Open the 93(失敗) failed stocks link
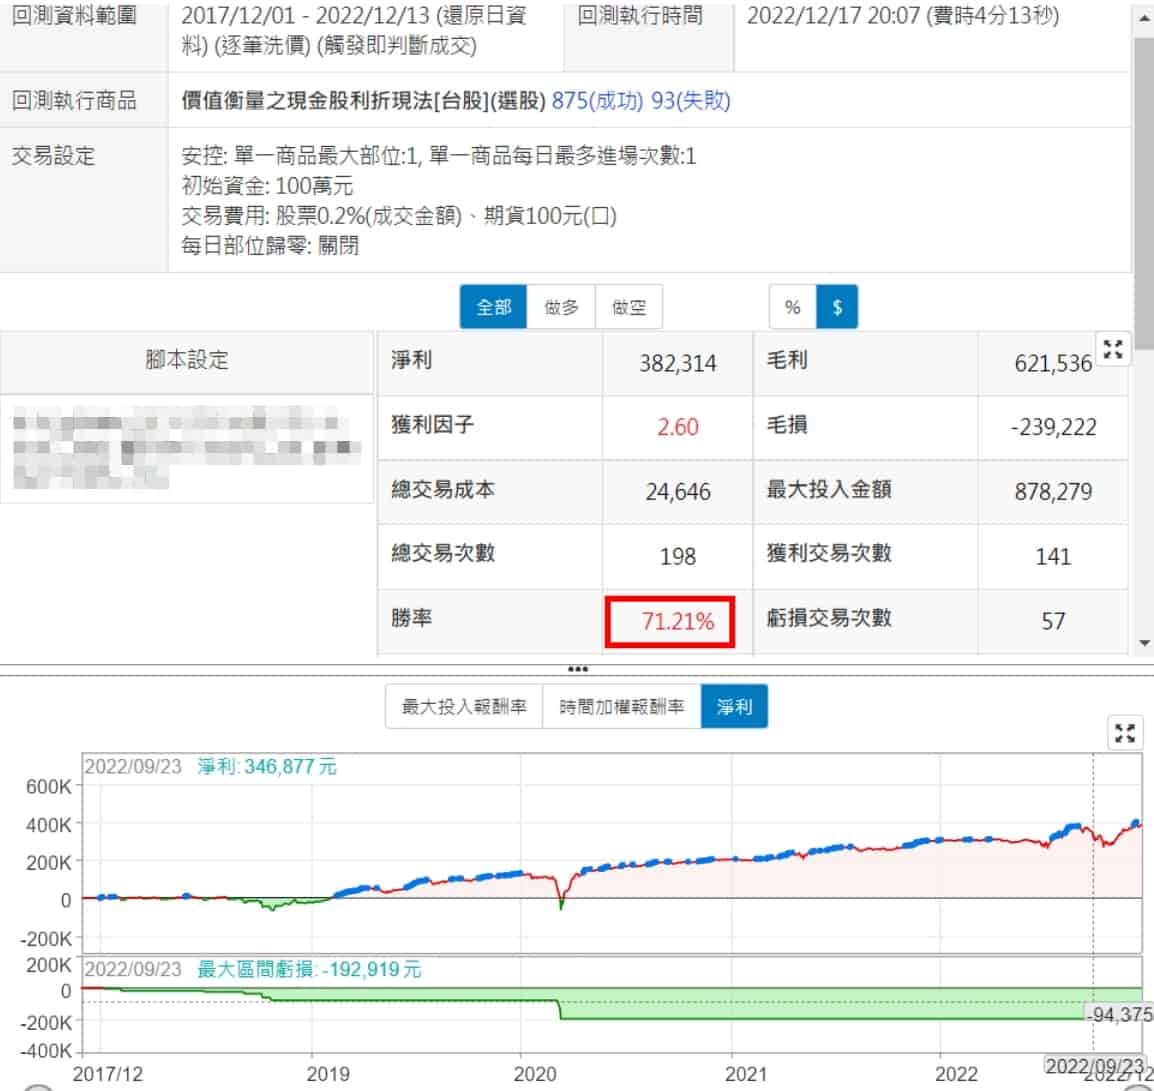 coord(691,101)
